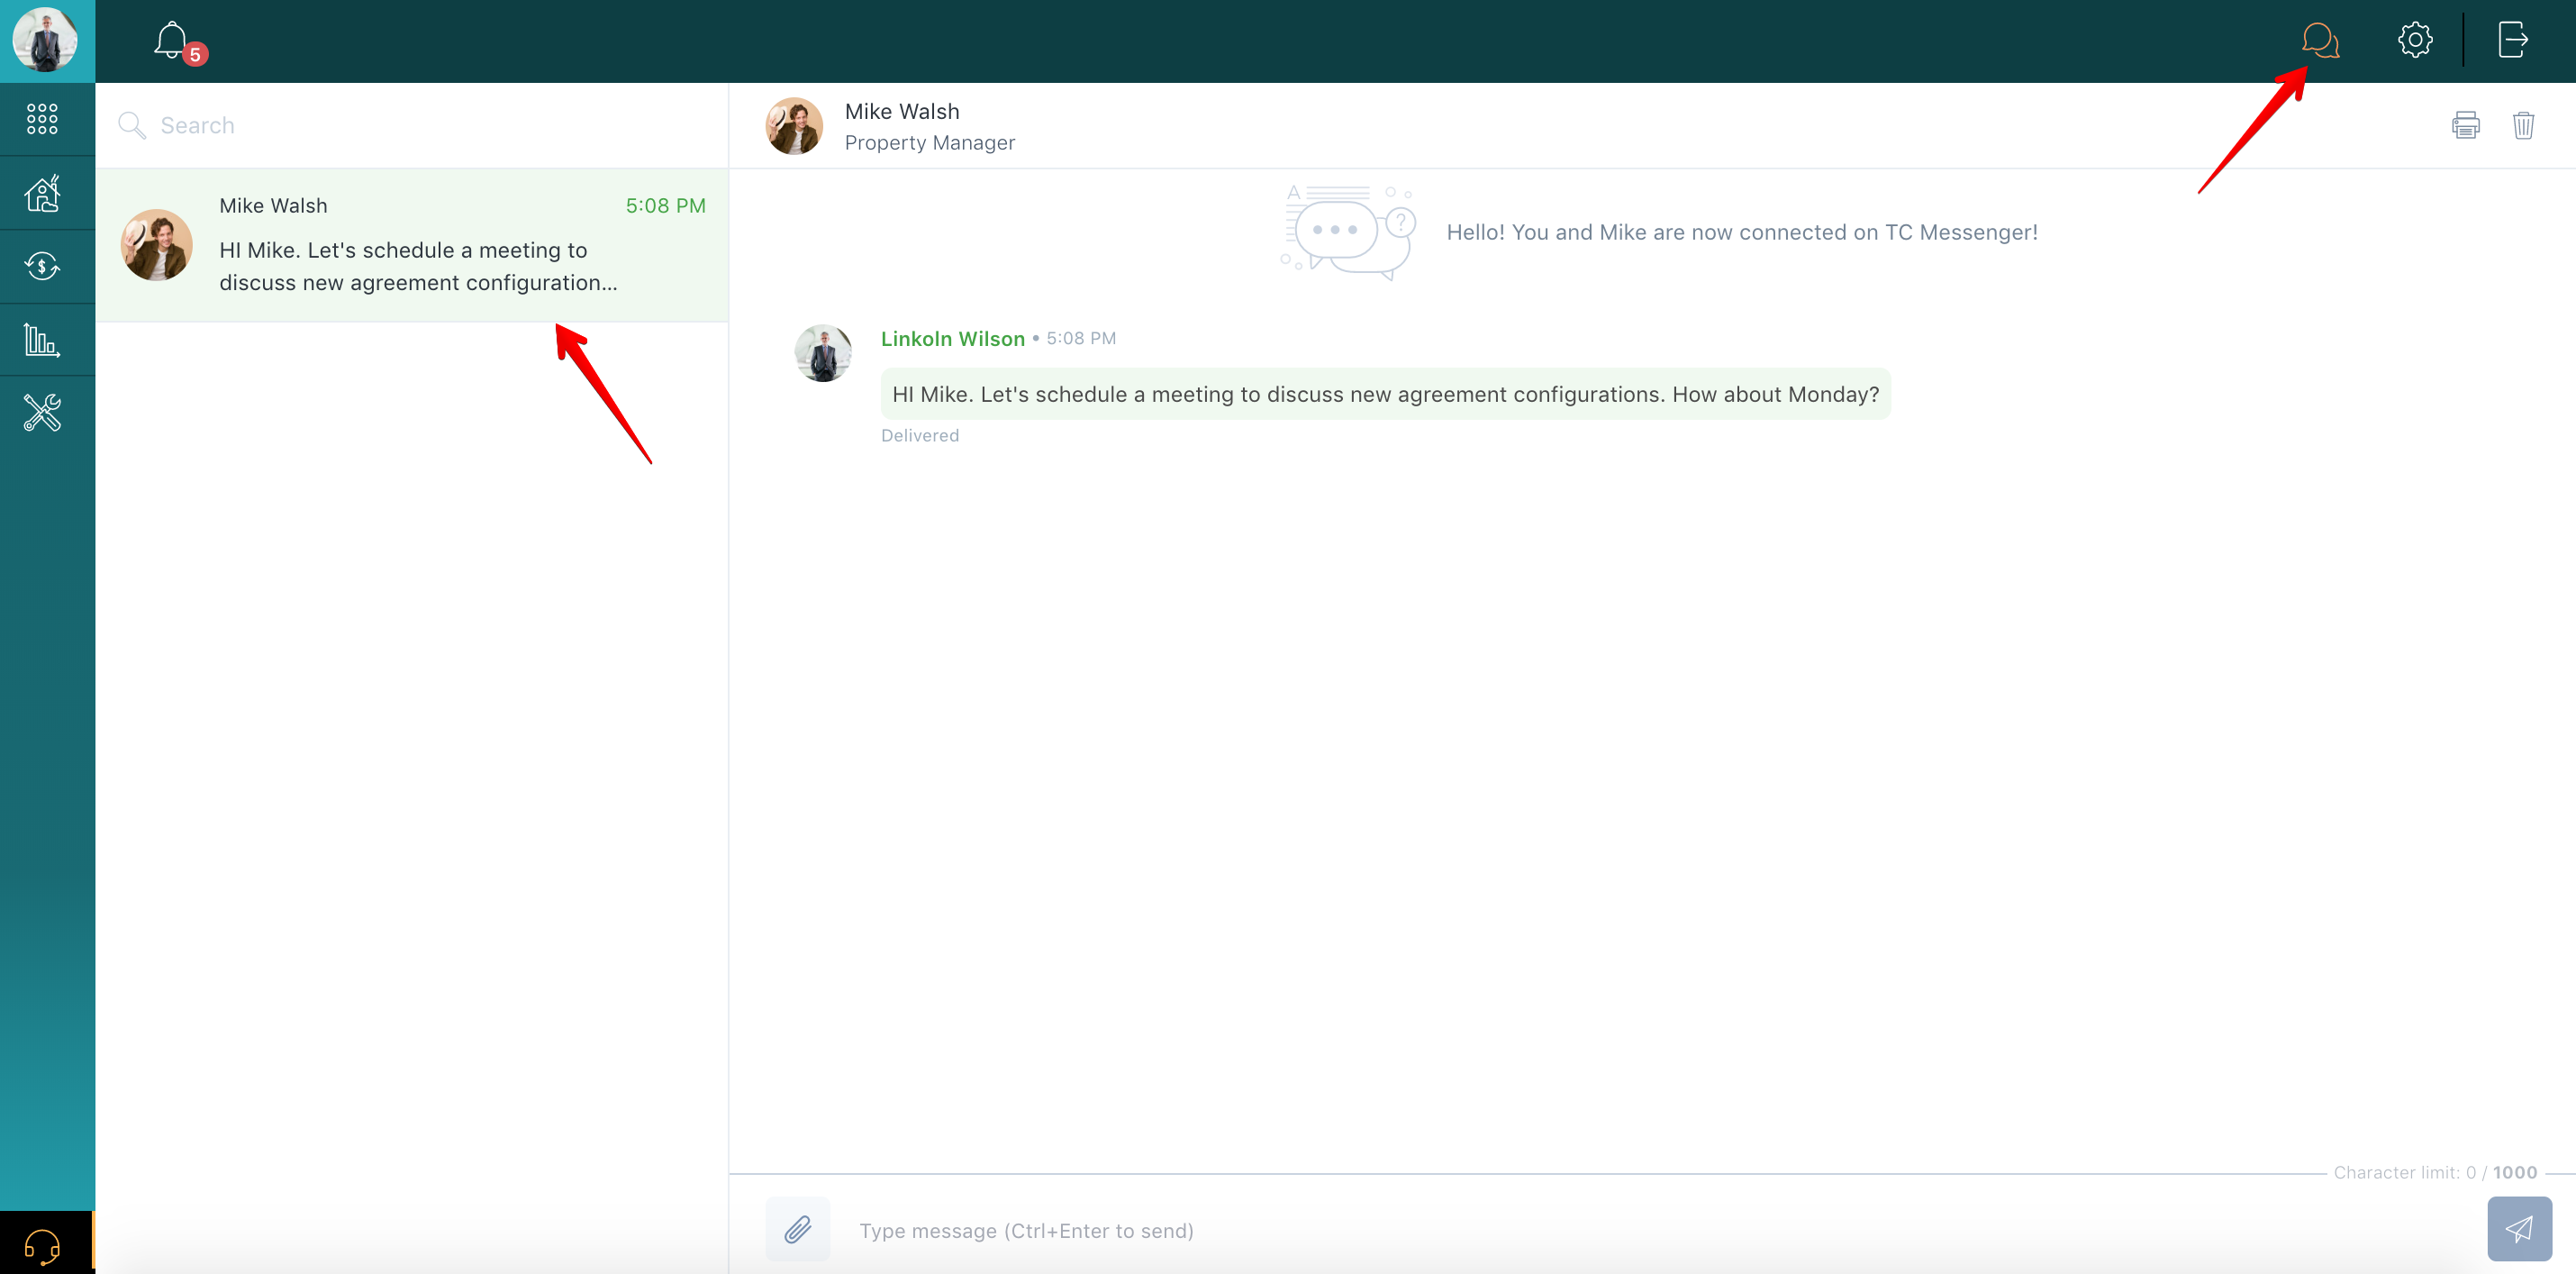2576x1274 pixels.
Task: Click the message bubble about Monday meeting
Action: (x=1385, y=394)
